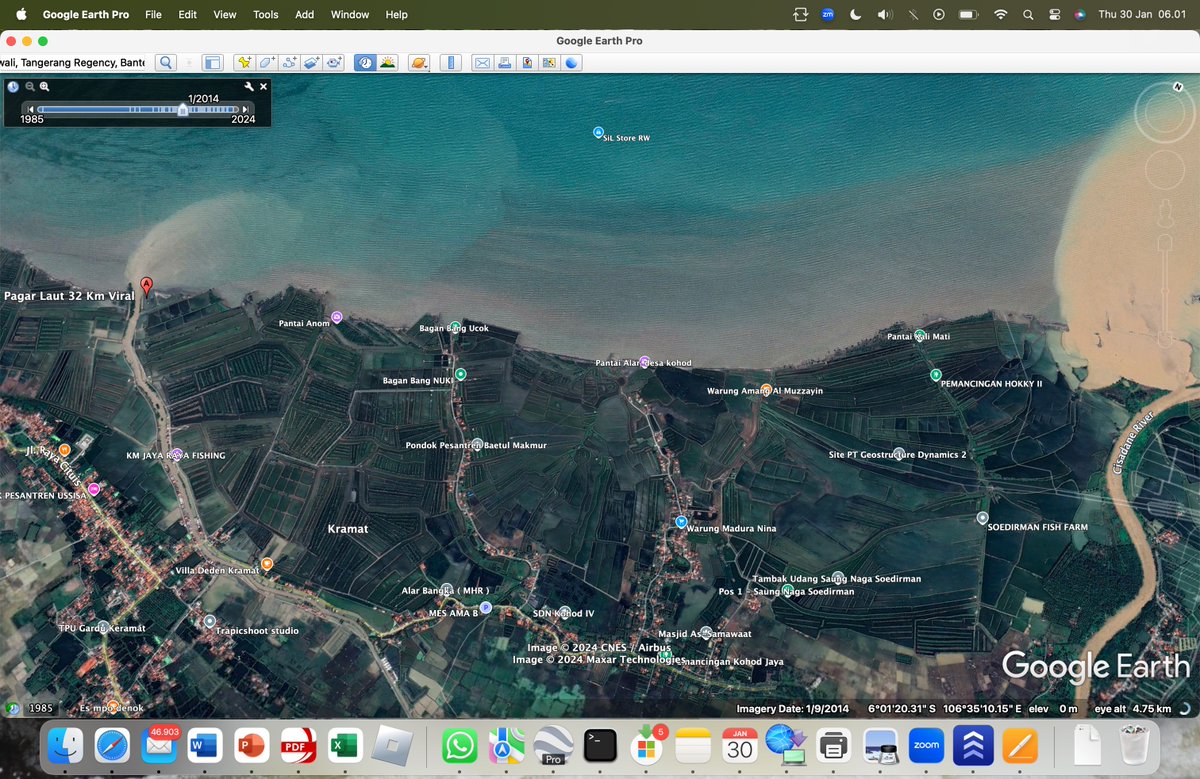Click the Imagery Date 1/9/2014 text
The width and height of the screenshot is (1200, 779).
(792, 709)
